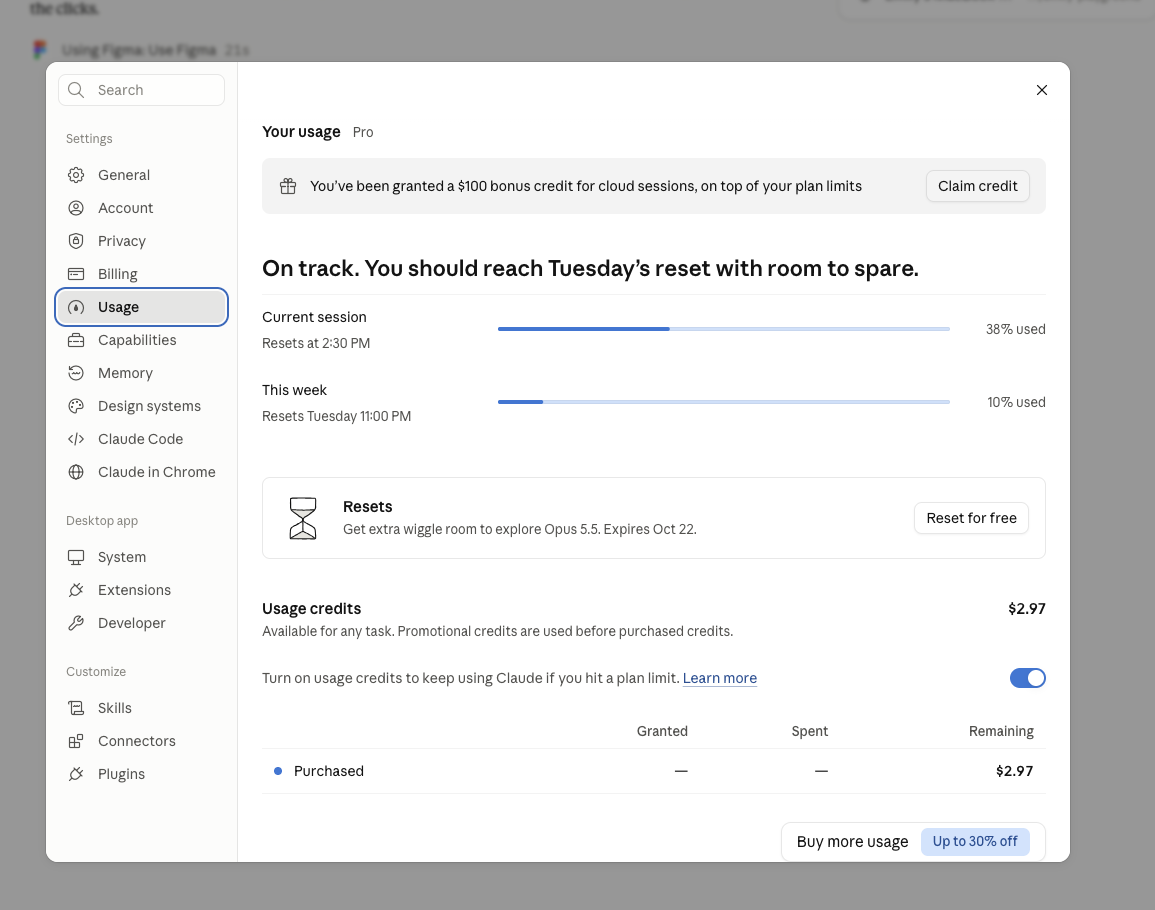Click the Remaining column header
Screen dimensions: 1155x910
[1001, 731]
